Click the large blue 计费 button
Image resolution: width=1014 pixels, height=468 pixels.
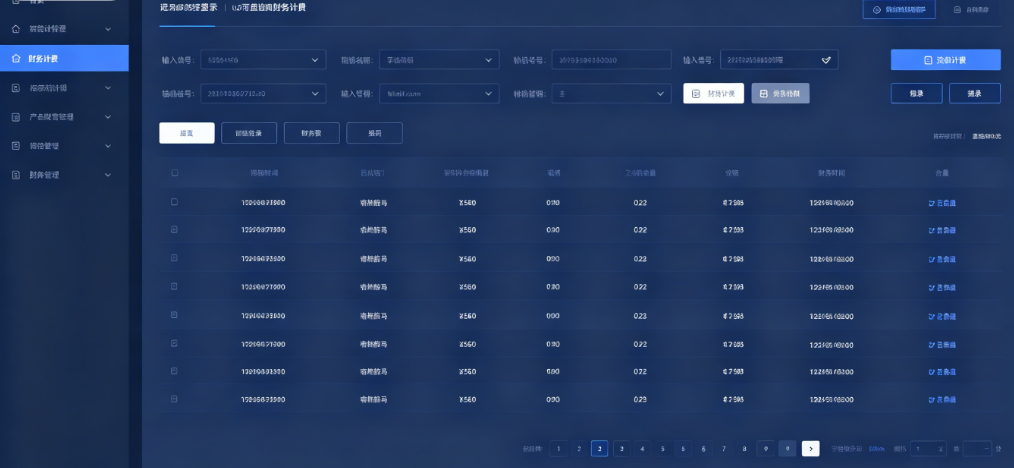(945, 60)
